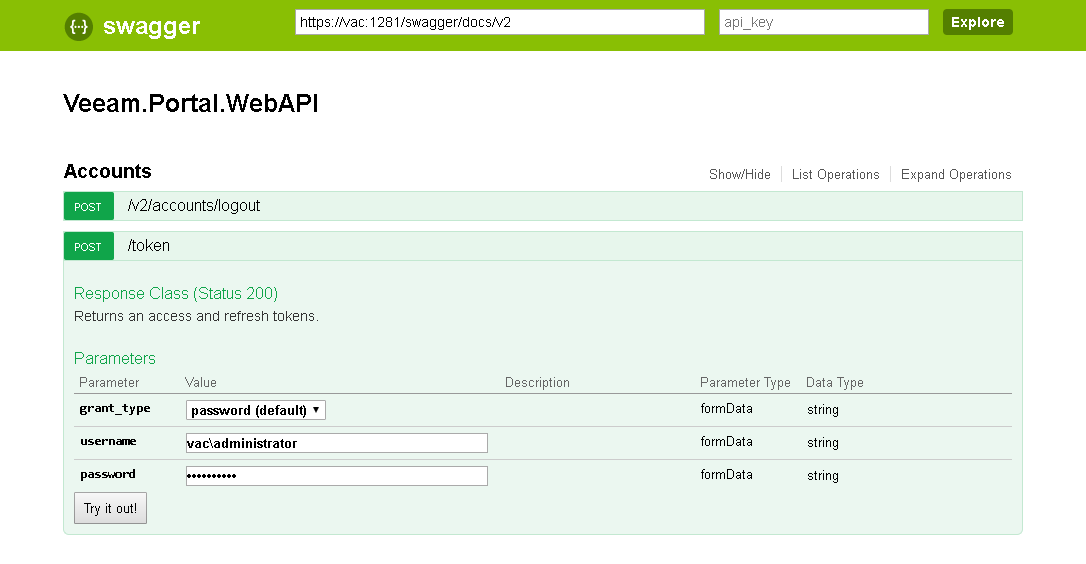
Task: Click the username input field
Action: pos(337,443)
